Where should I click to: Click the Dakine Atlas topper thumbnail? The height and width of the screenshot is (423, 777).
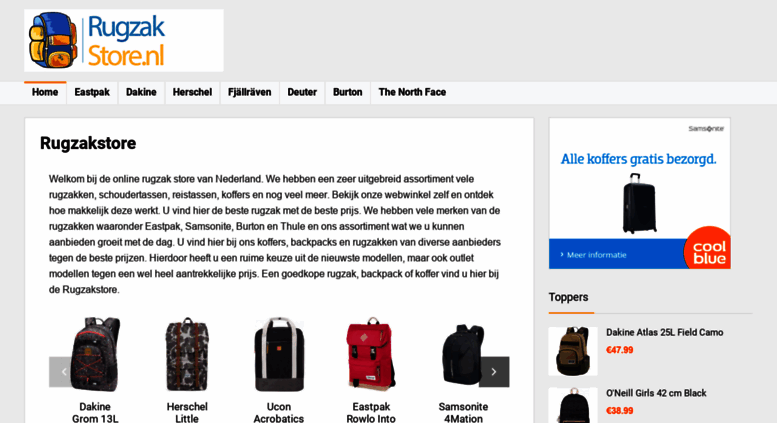573,351
